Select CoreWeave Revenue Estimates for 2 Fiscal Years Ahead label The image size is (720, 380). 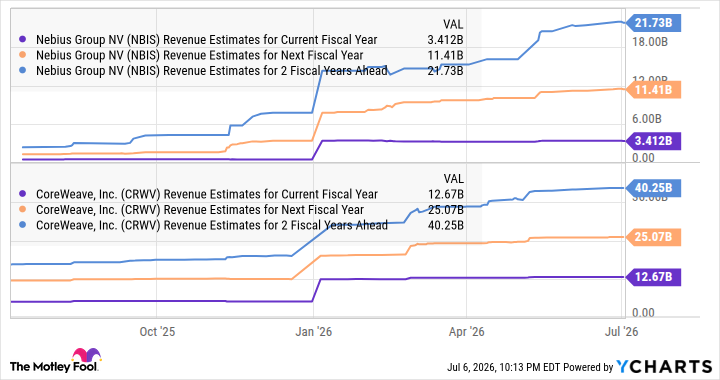click(212, 226)
